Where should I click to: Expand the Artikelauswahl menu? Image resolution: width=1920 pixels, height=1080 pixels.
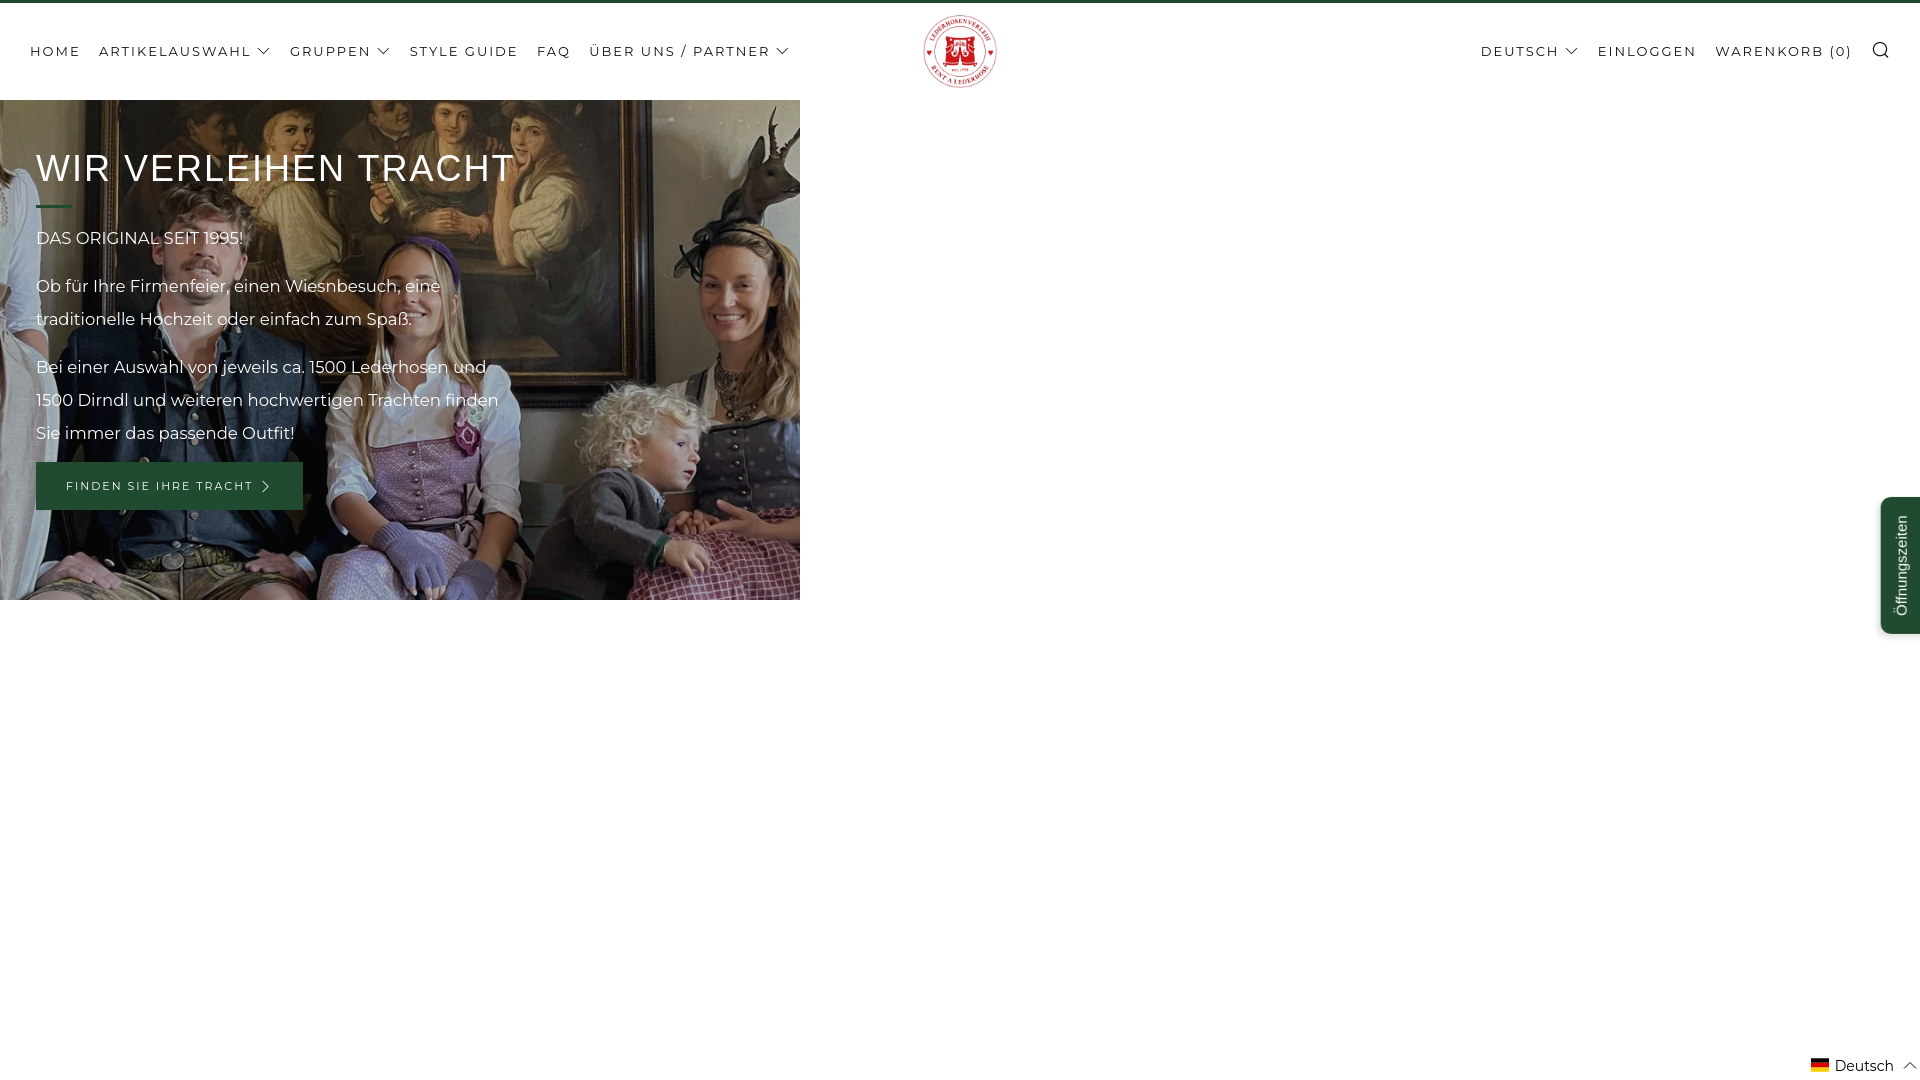[185, 51]
